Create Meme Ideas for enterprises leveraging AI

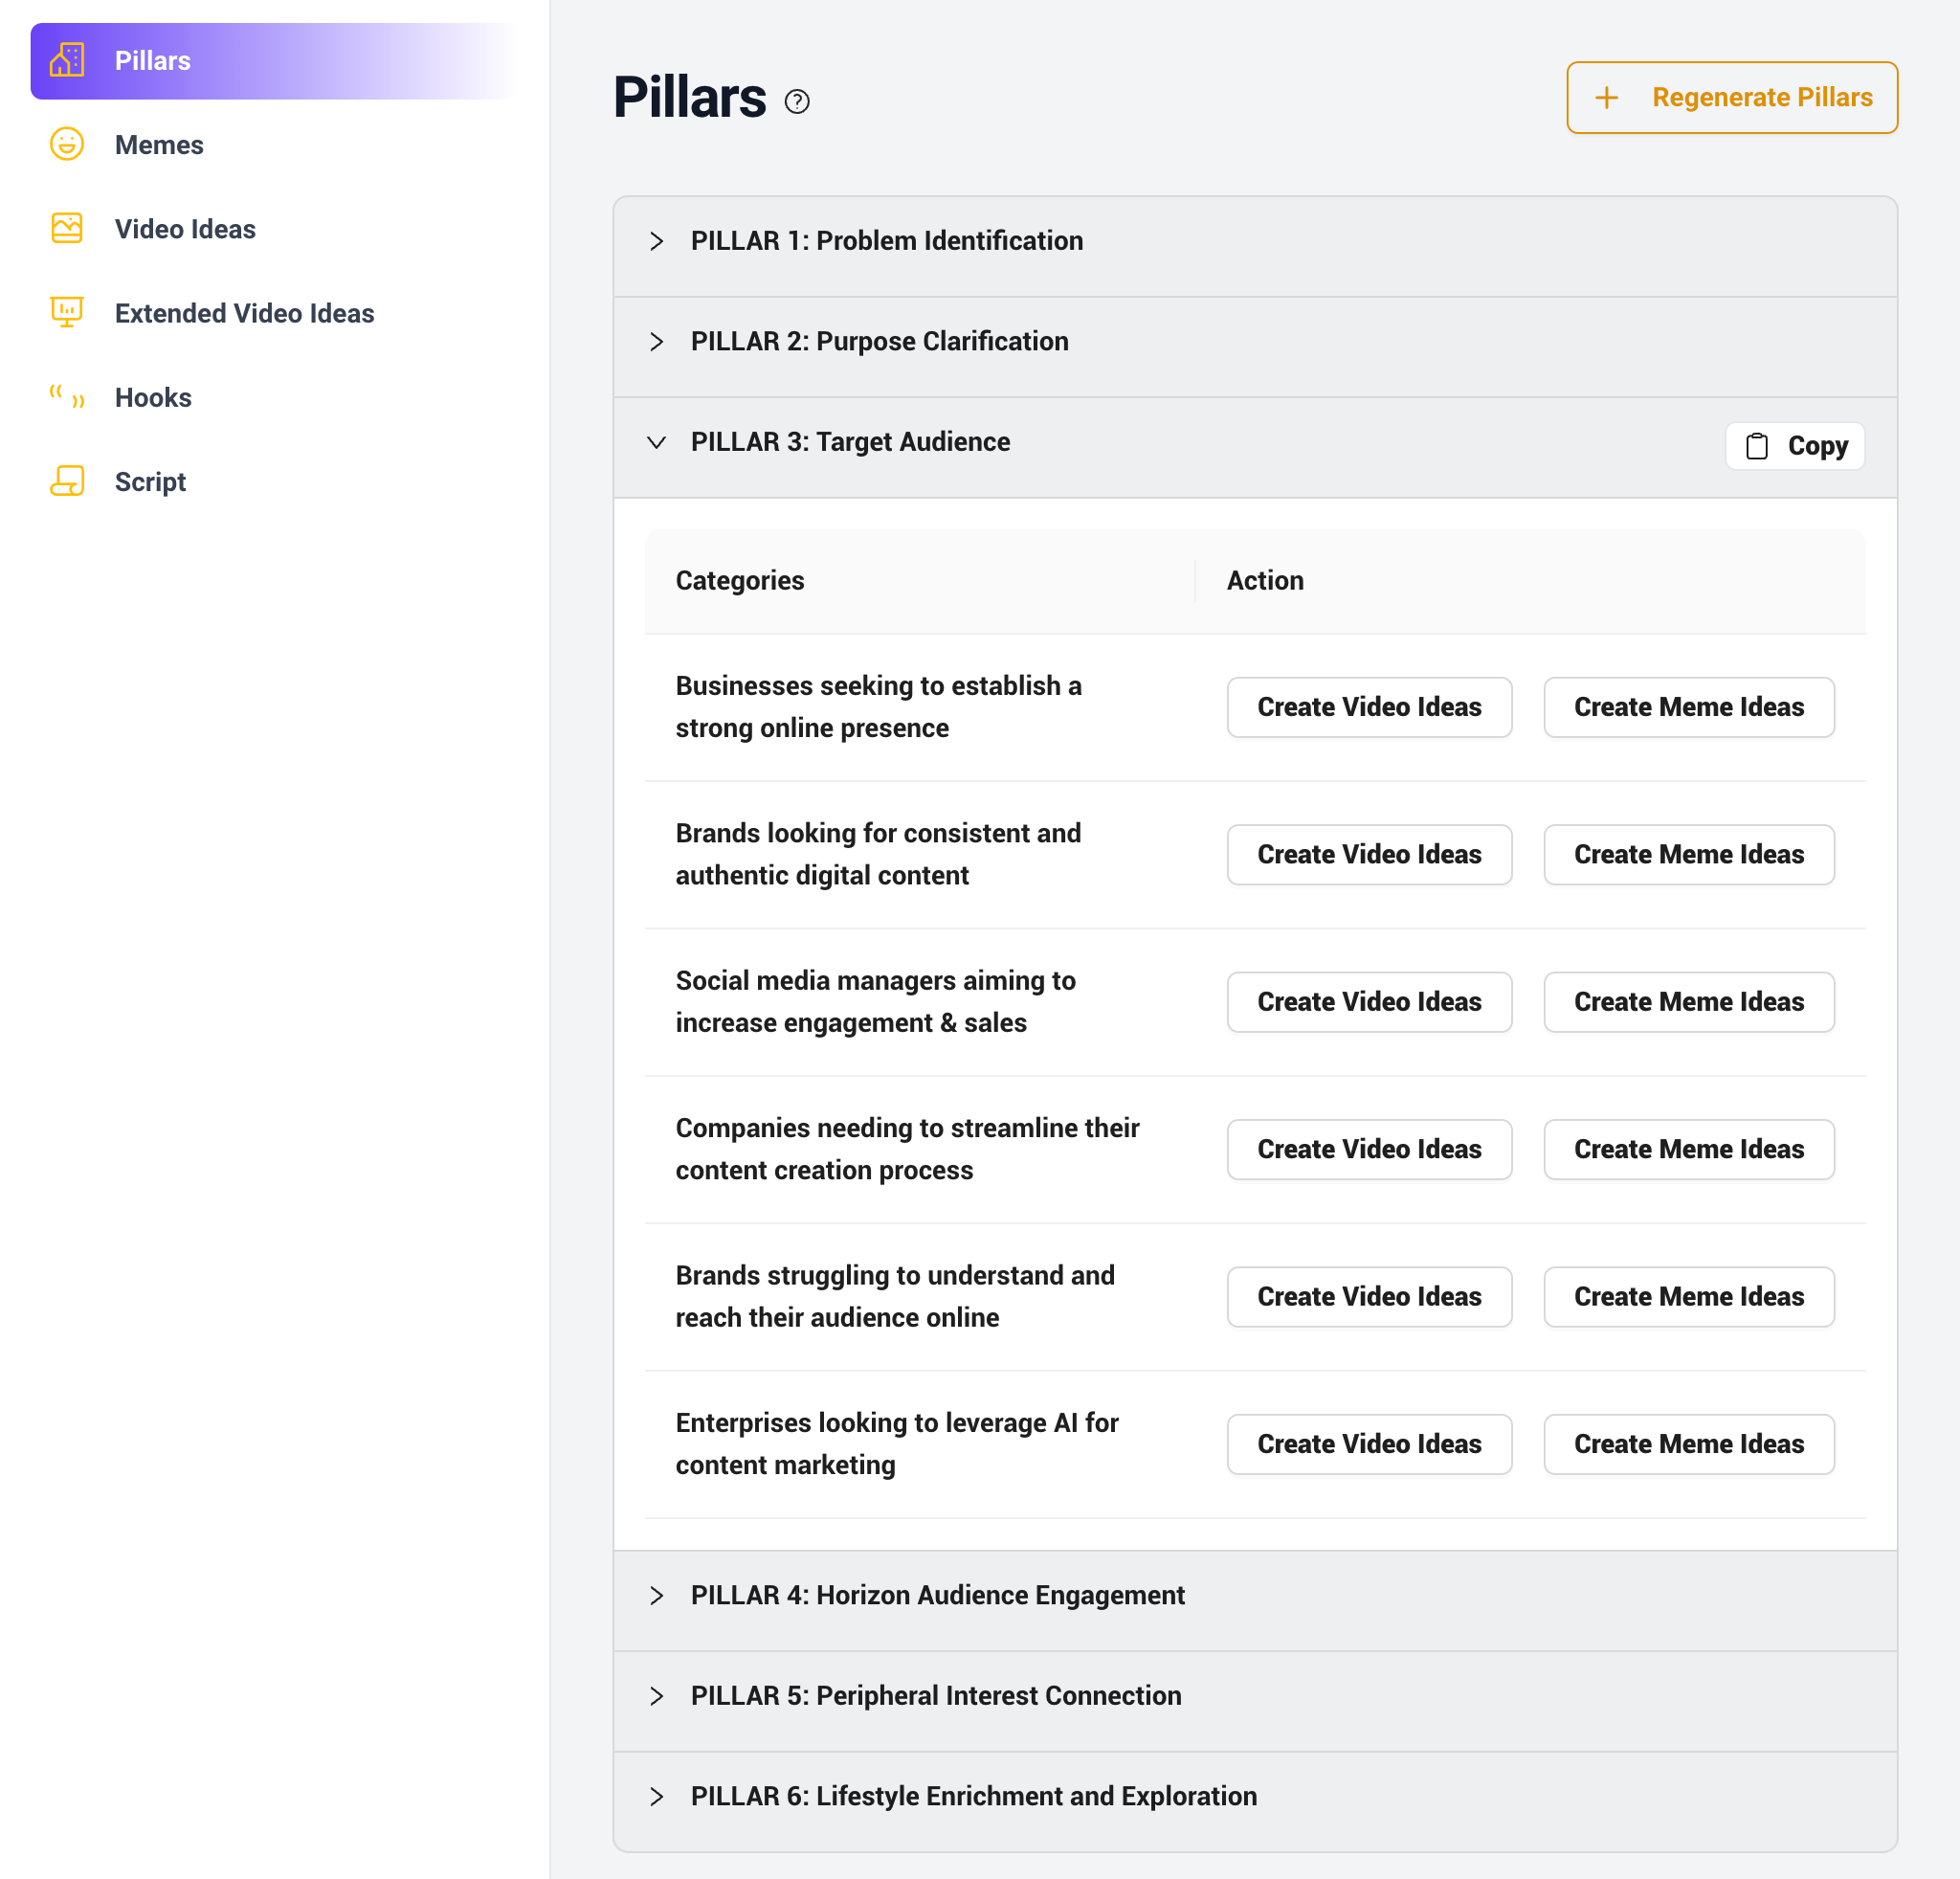[x=1688, y=1444]
